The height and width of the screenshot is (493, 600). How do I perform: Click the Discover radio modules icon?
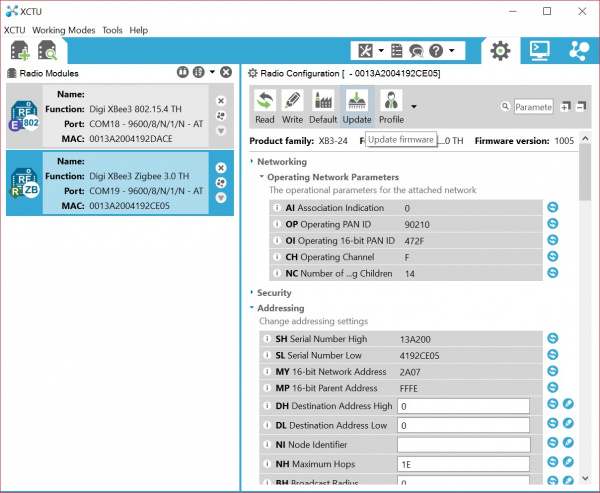tap(47, 51)
